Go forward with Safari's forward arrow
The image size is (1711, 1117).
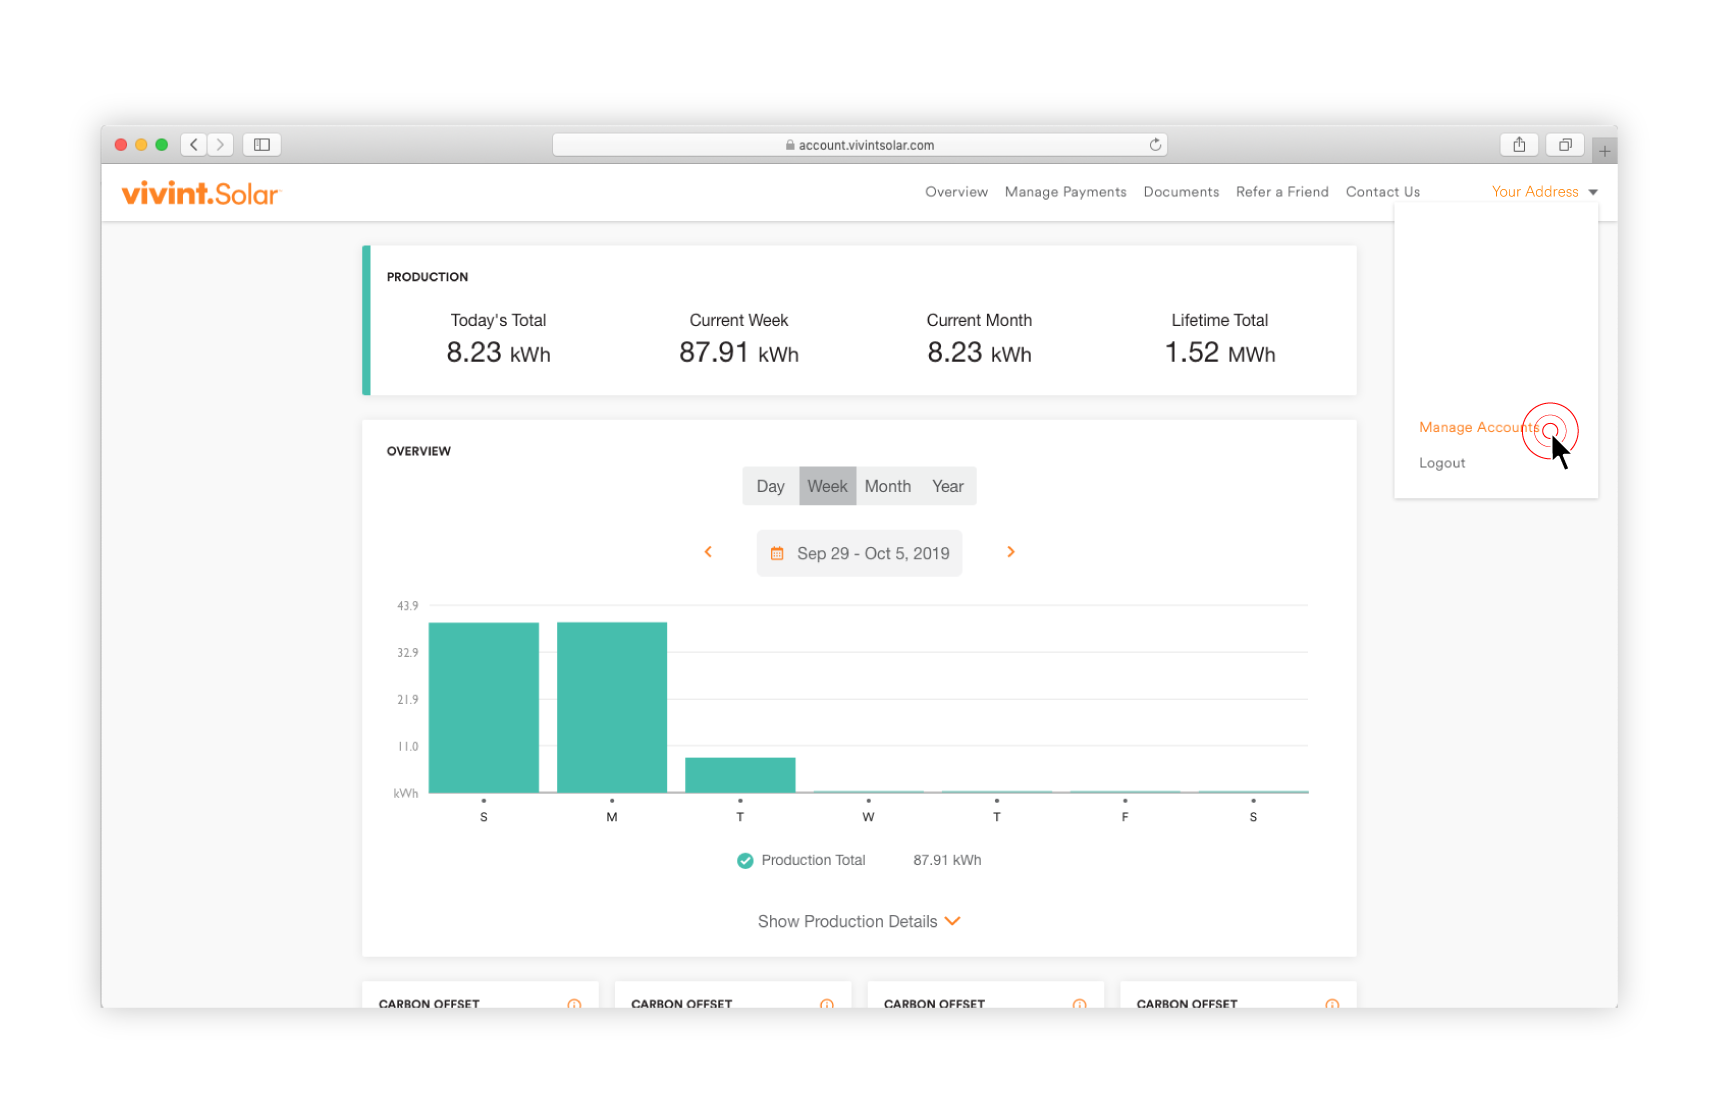point(221,145)
